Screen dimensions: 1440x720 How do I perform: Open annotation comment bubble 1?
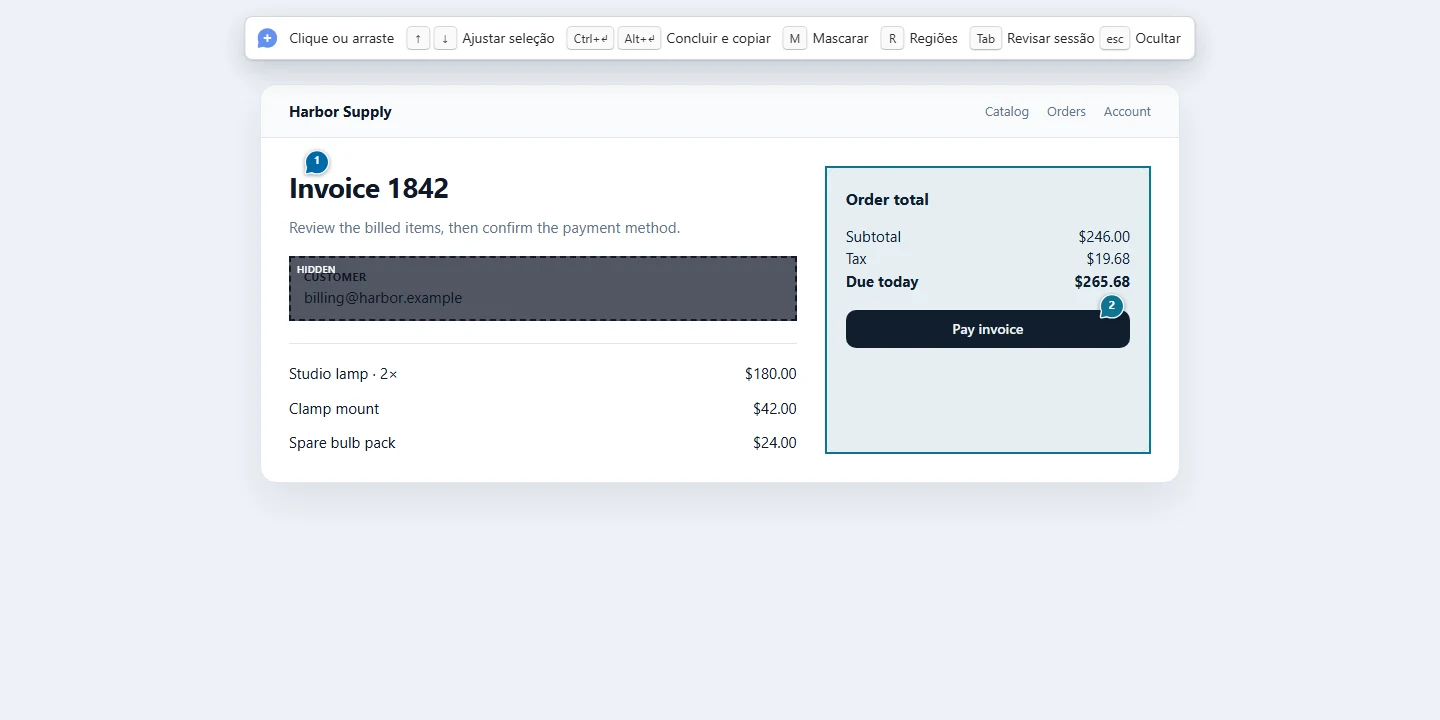[317, 162]
